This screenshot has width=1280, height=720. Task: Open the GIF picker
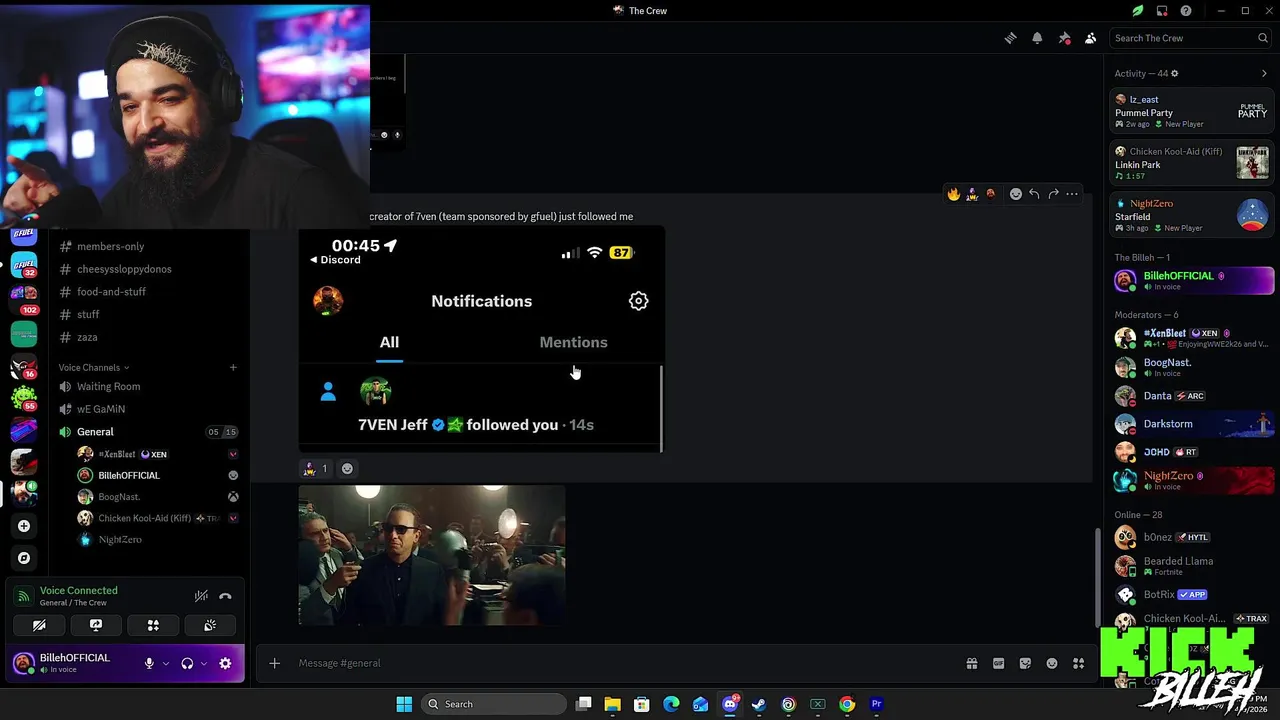(998, 663)
